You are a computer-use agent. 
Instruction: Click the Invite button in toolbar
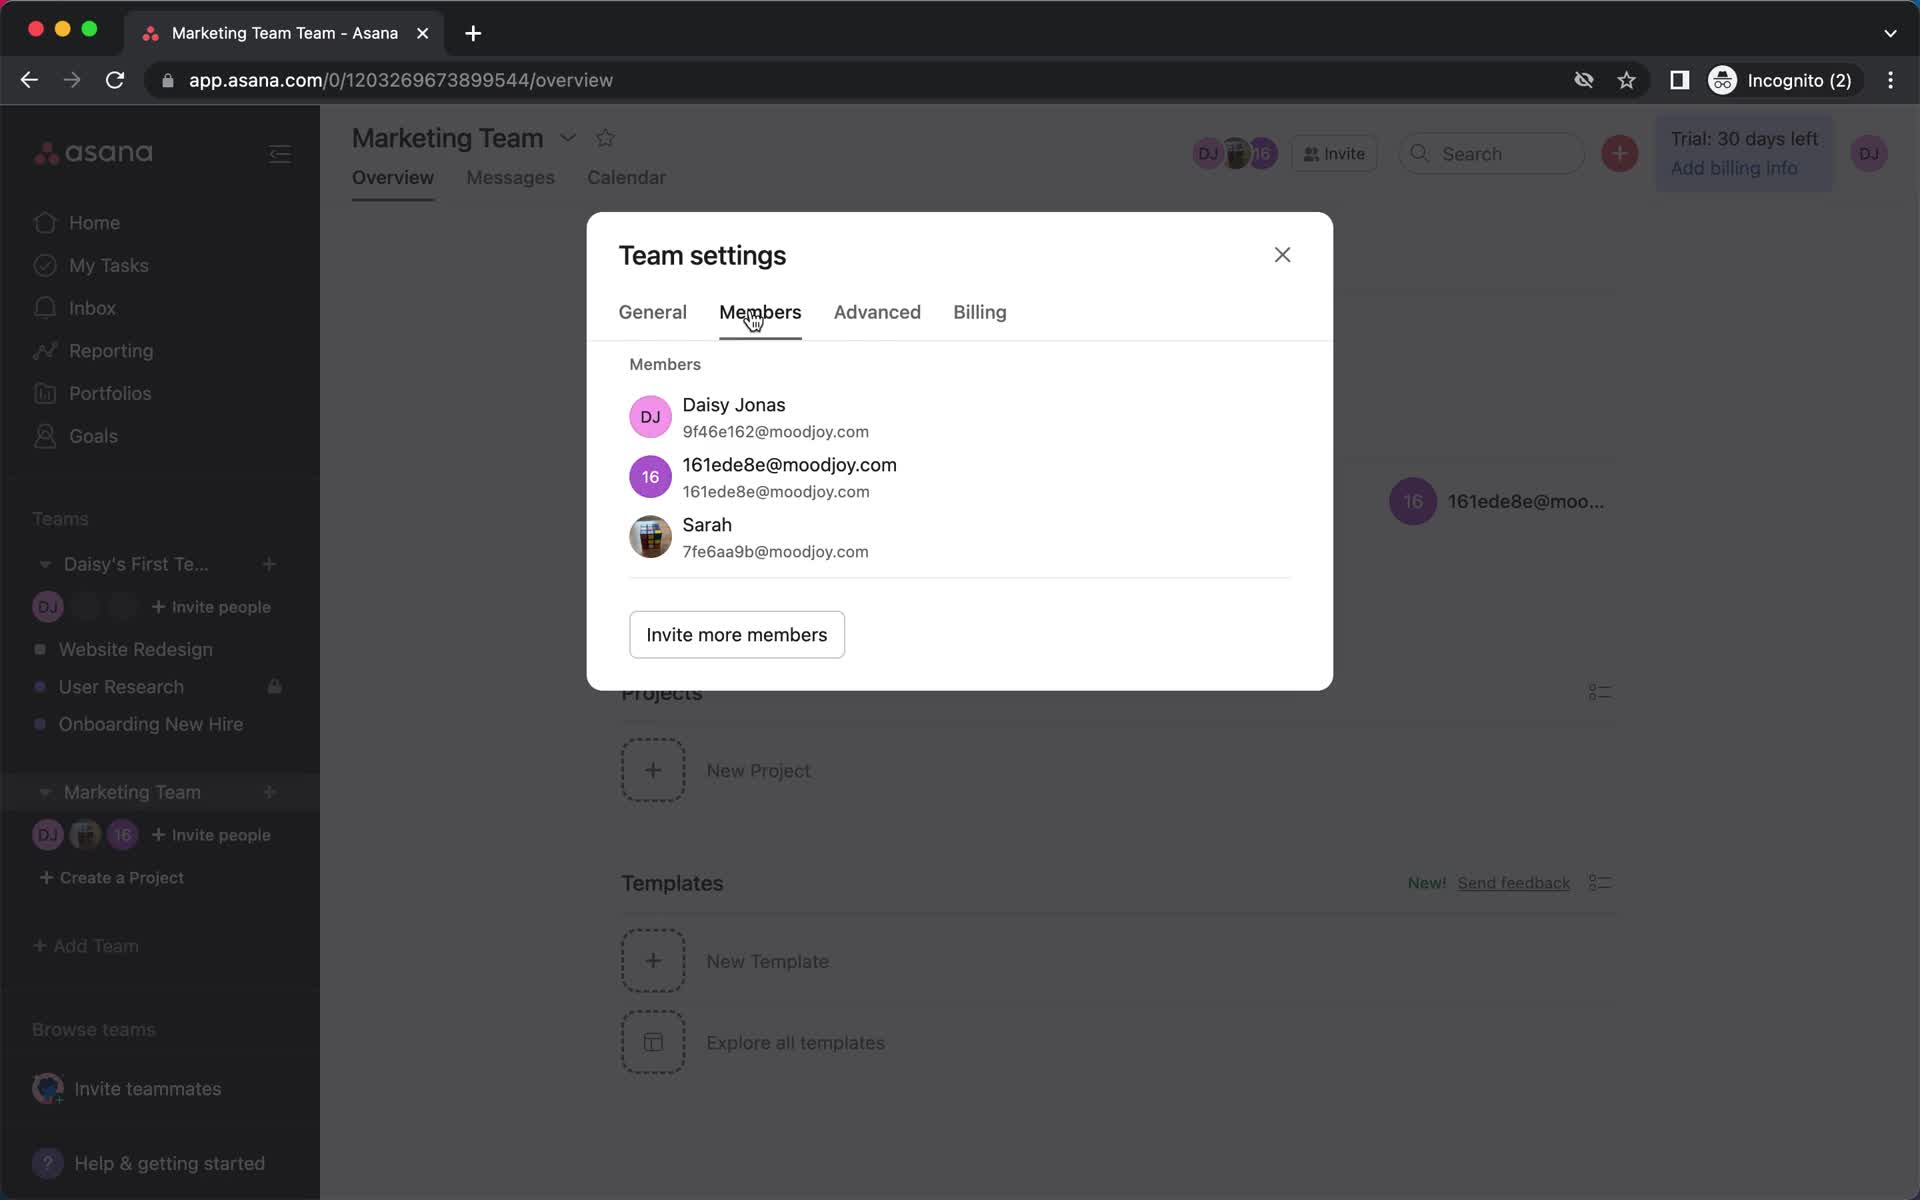pyautogui.click(x=1333, y=152)
